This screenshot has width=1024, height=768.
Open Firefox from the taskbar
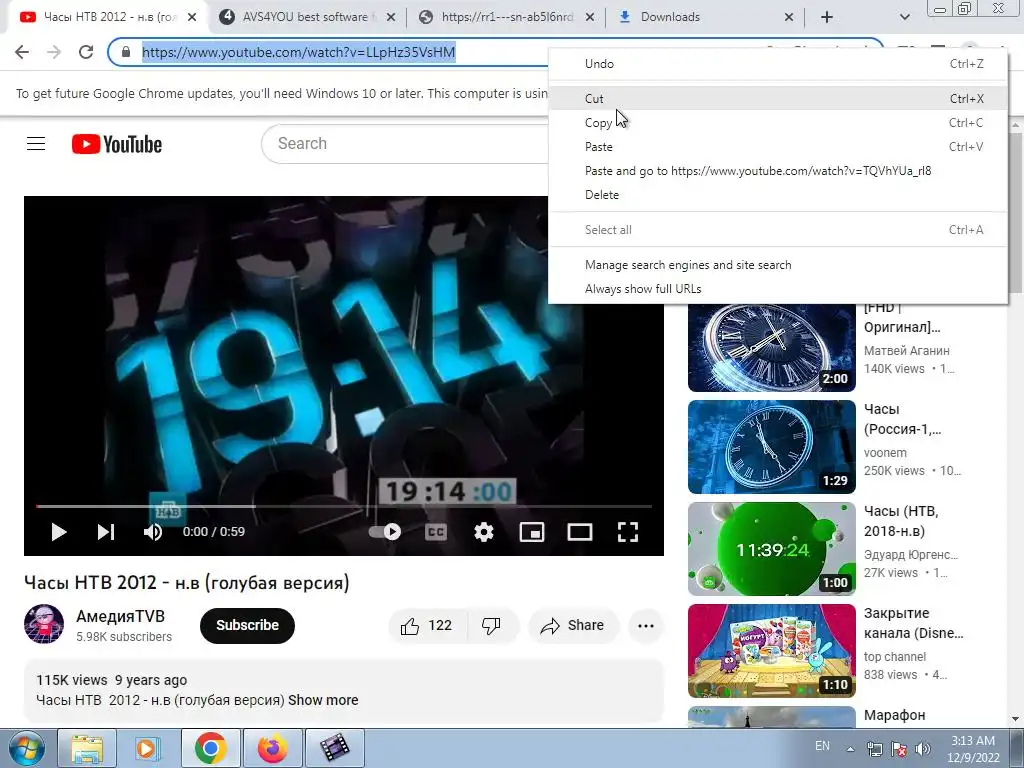tap(272, 748)
